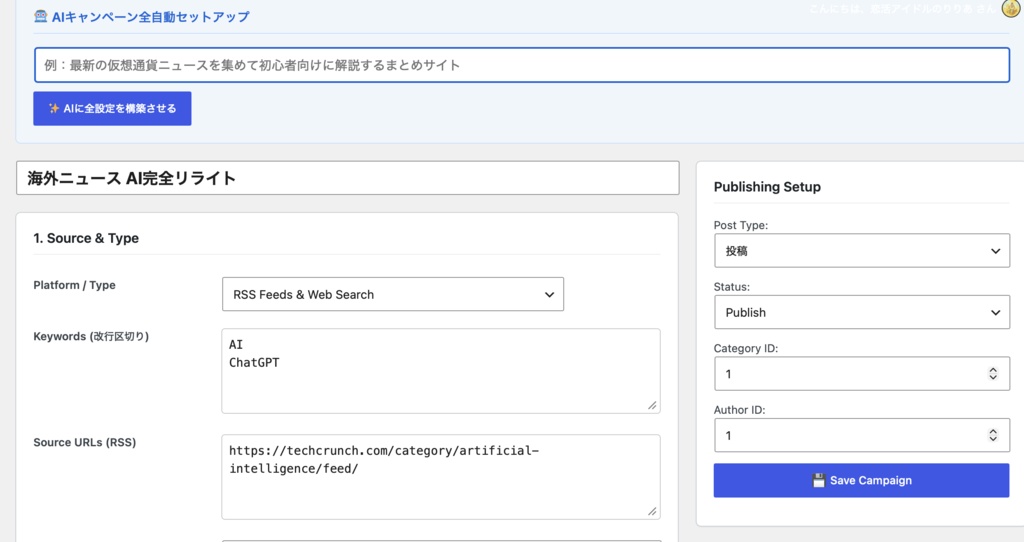Click the Category ID number field
1024x542 pixels.
[861, 374]
